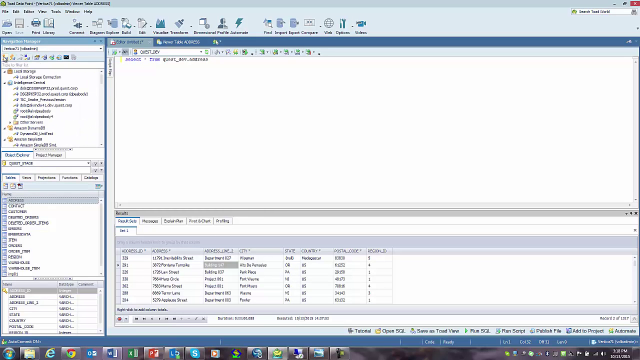
Task: Click the Excel icon in taskbar
Action: (x=133, y=353)
